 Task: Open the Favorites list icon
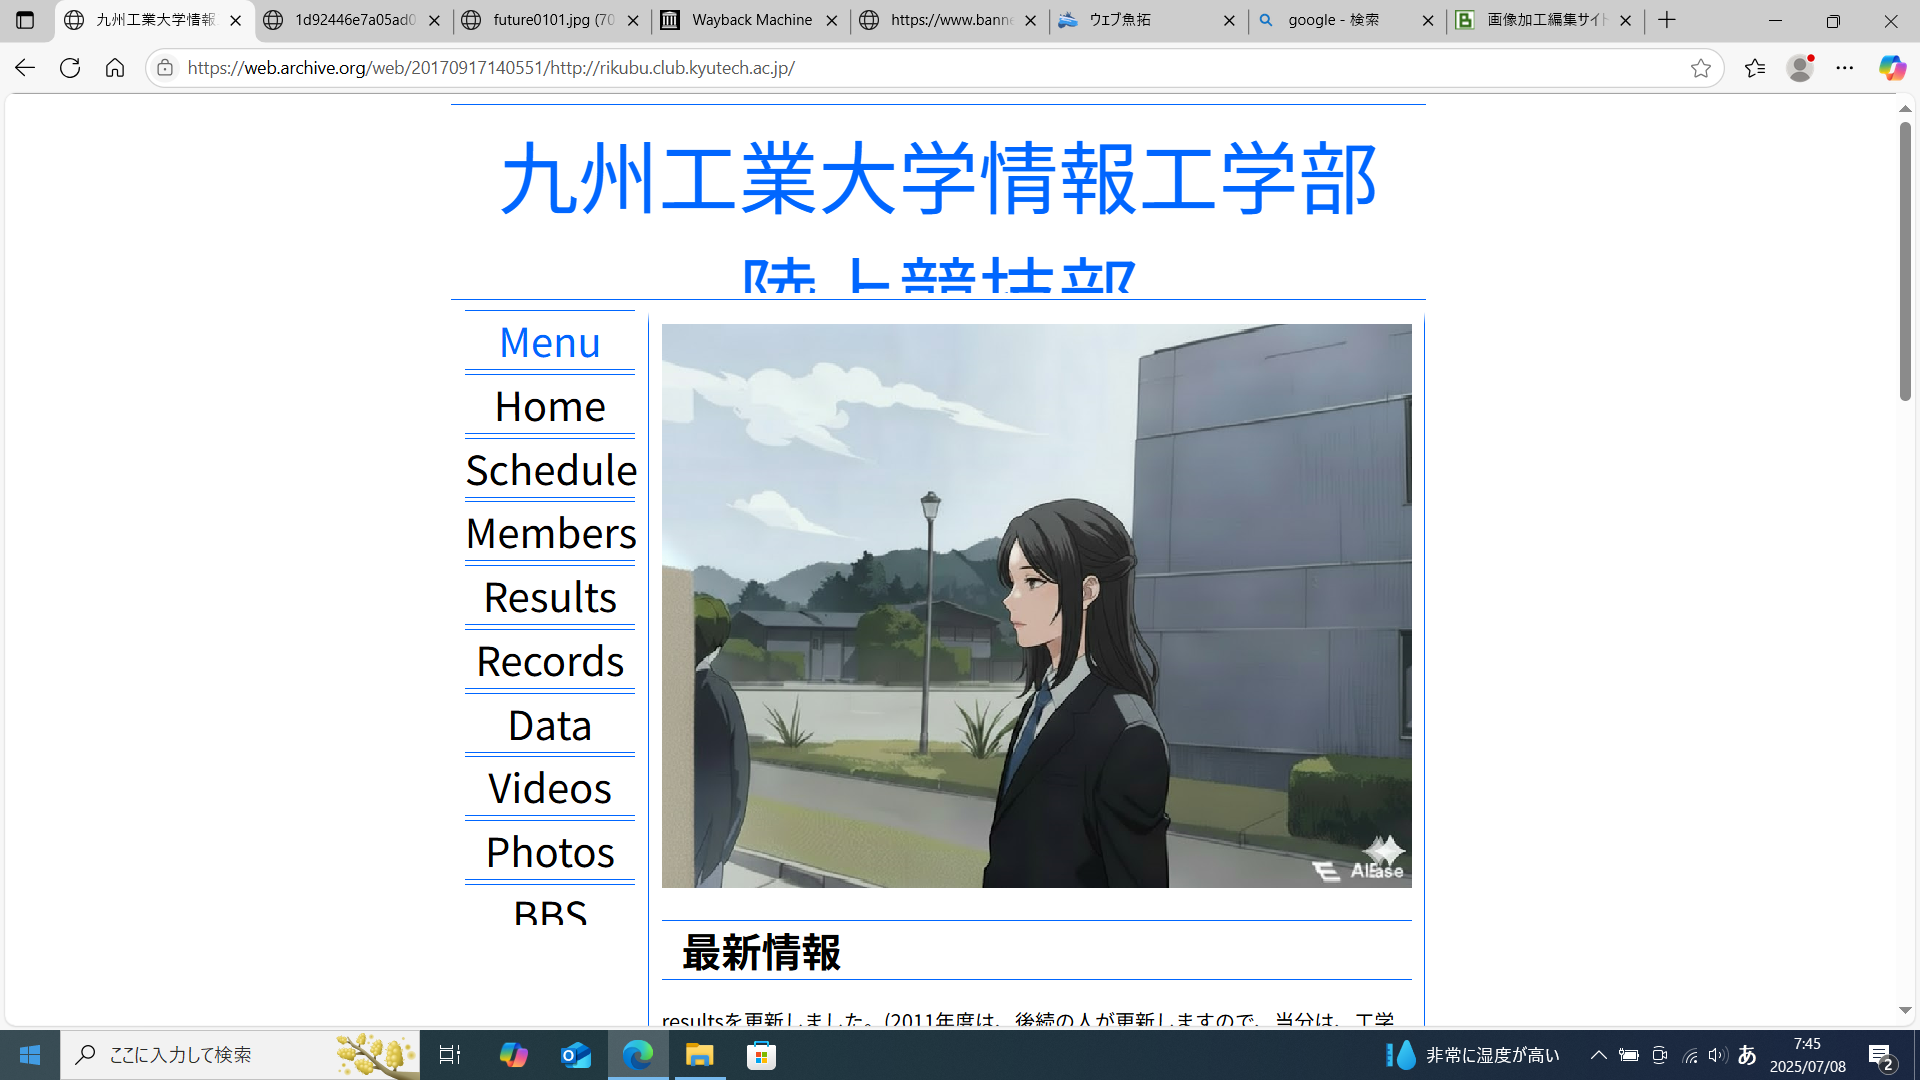(x=1754, y=68)
